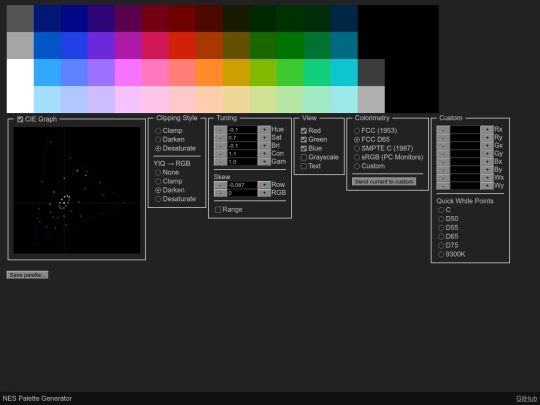Choose sRGB (PC Monitors) colorimetry
The width and height of the screenshot is (540, 405).
tap(357, 157)
